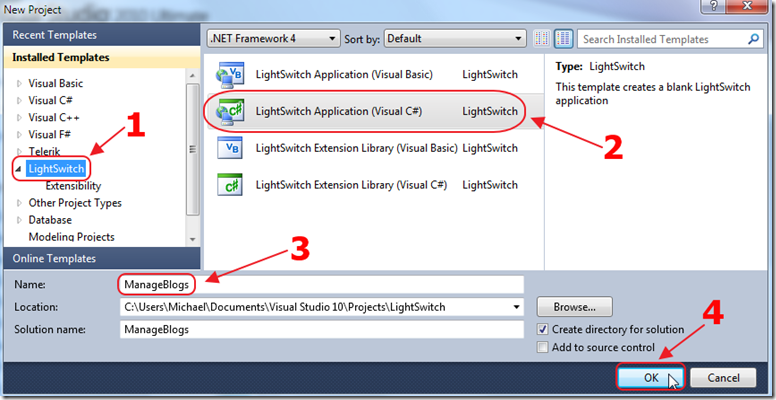Select the Telerik category label
Viewport: 776px width, 400px height.
click(x=45, y=151)
